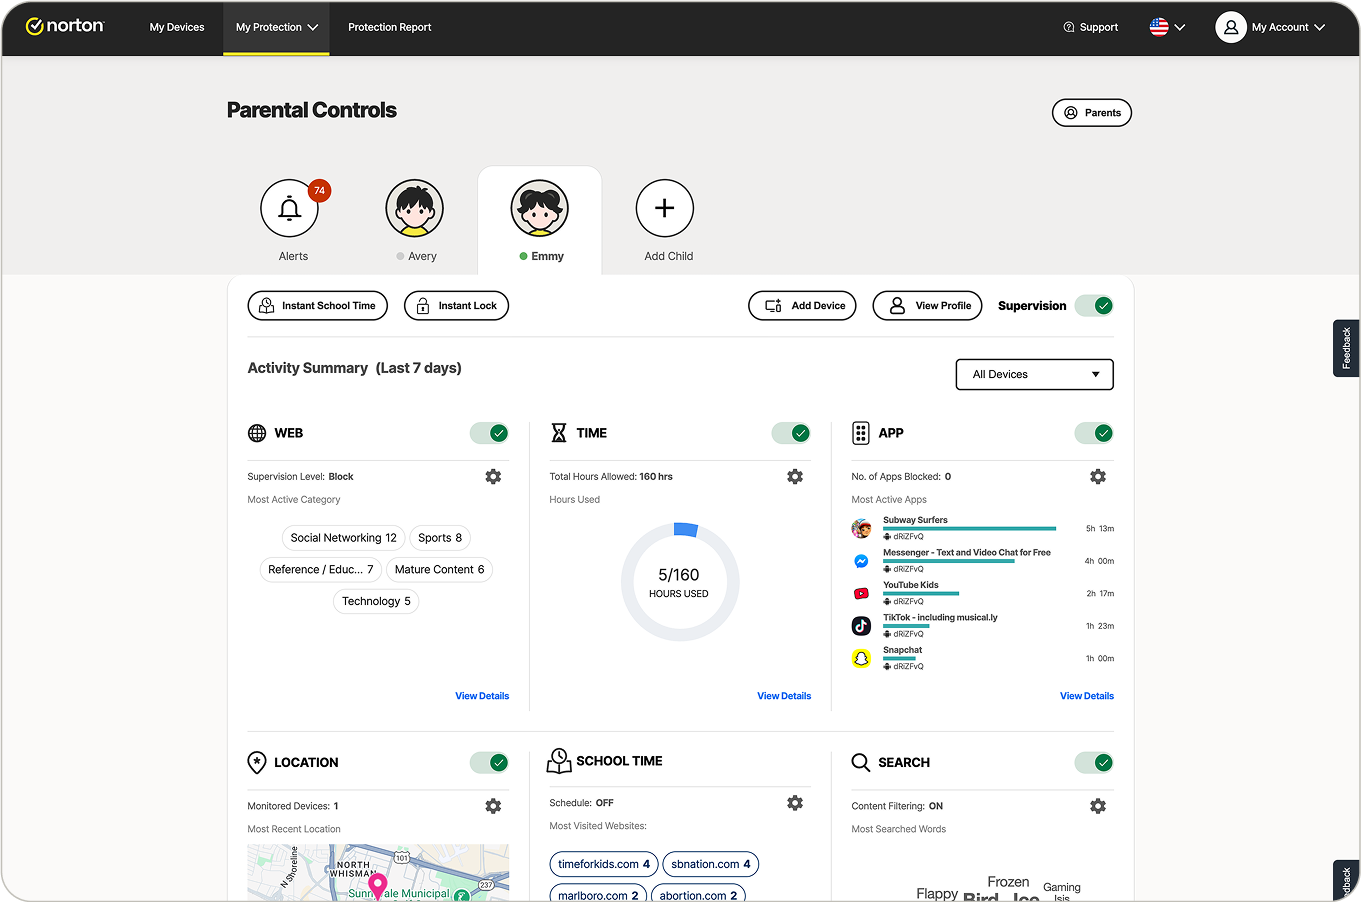Toggle APP supervision switch
The width and height of the screenshot is (1361, 902).
(1094, 433)
